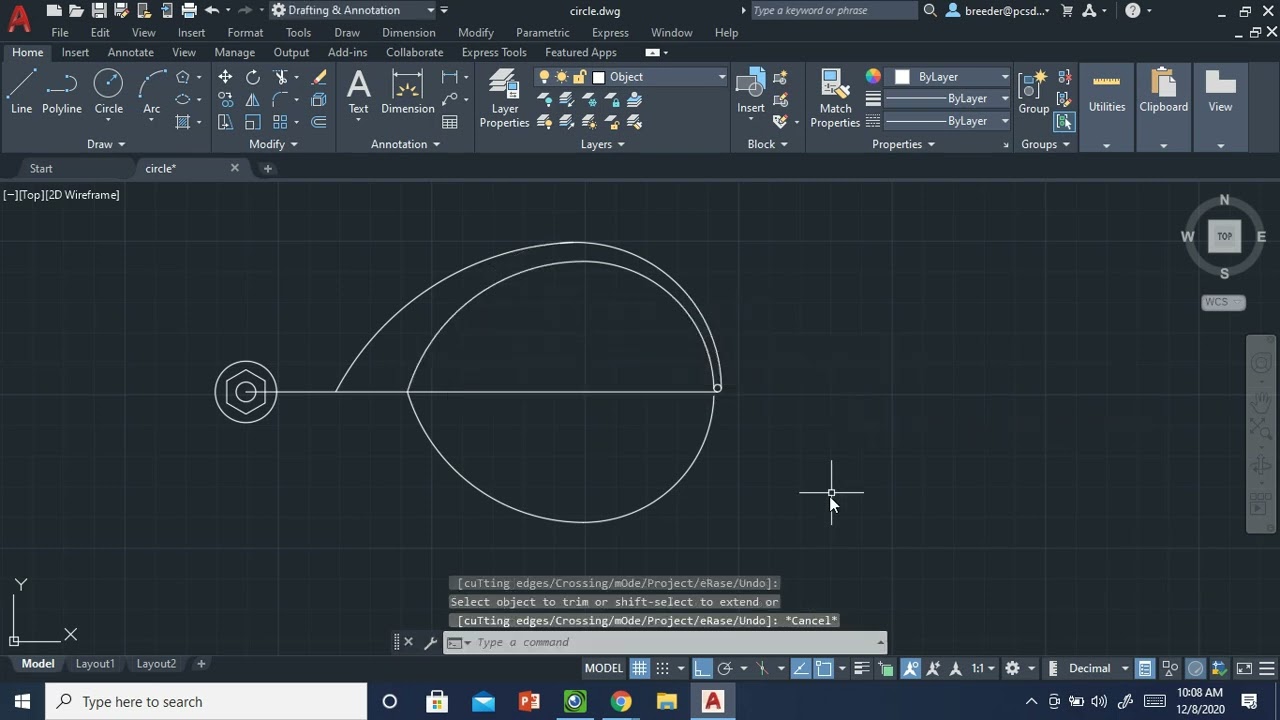Toggle snap mode dots in status bar

pyautogui.click(x=662, y=668)
